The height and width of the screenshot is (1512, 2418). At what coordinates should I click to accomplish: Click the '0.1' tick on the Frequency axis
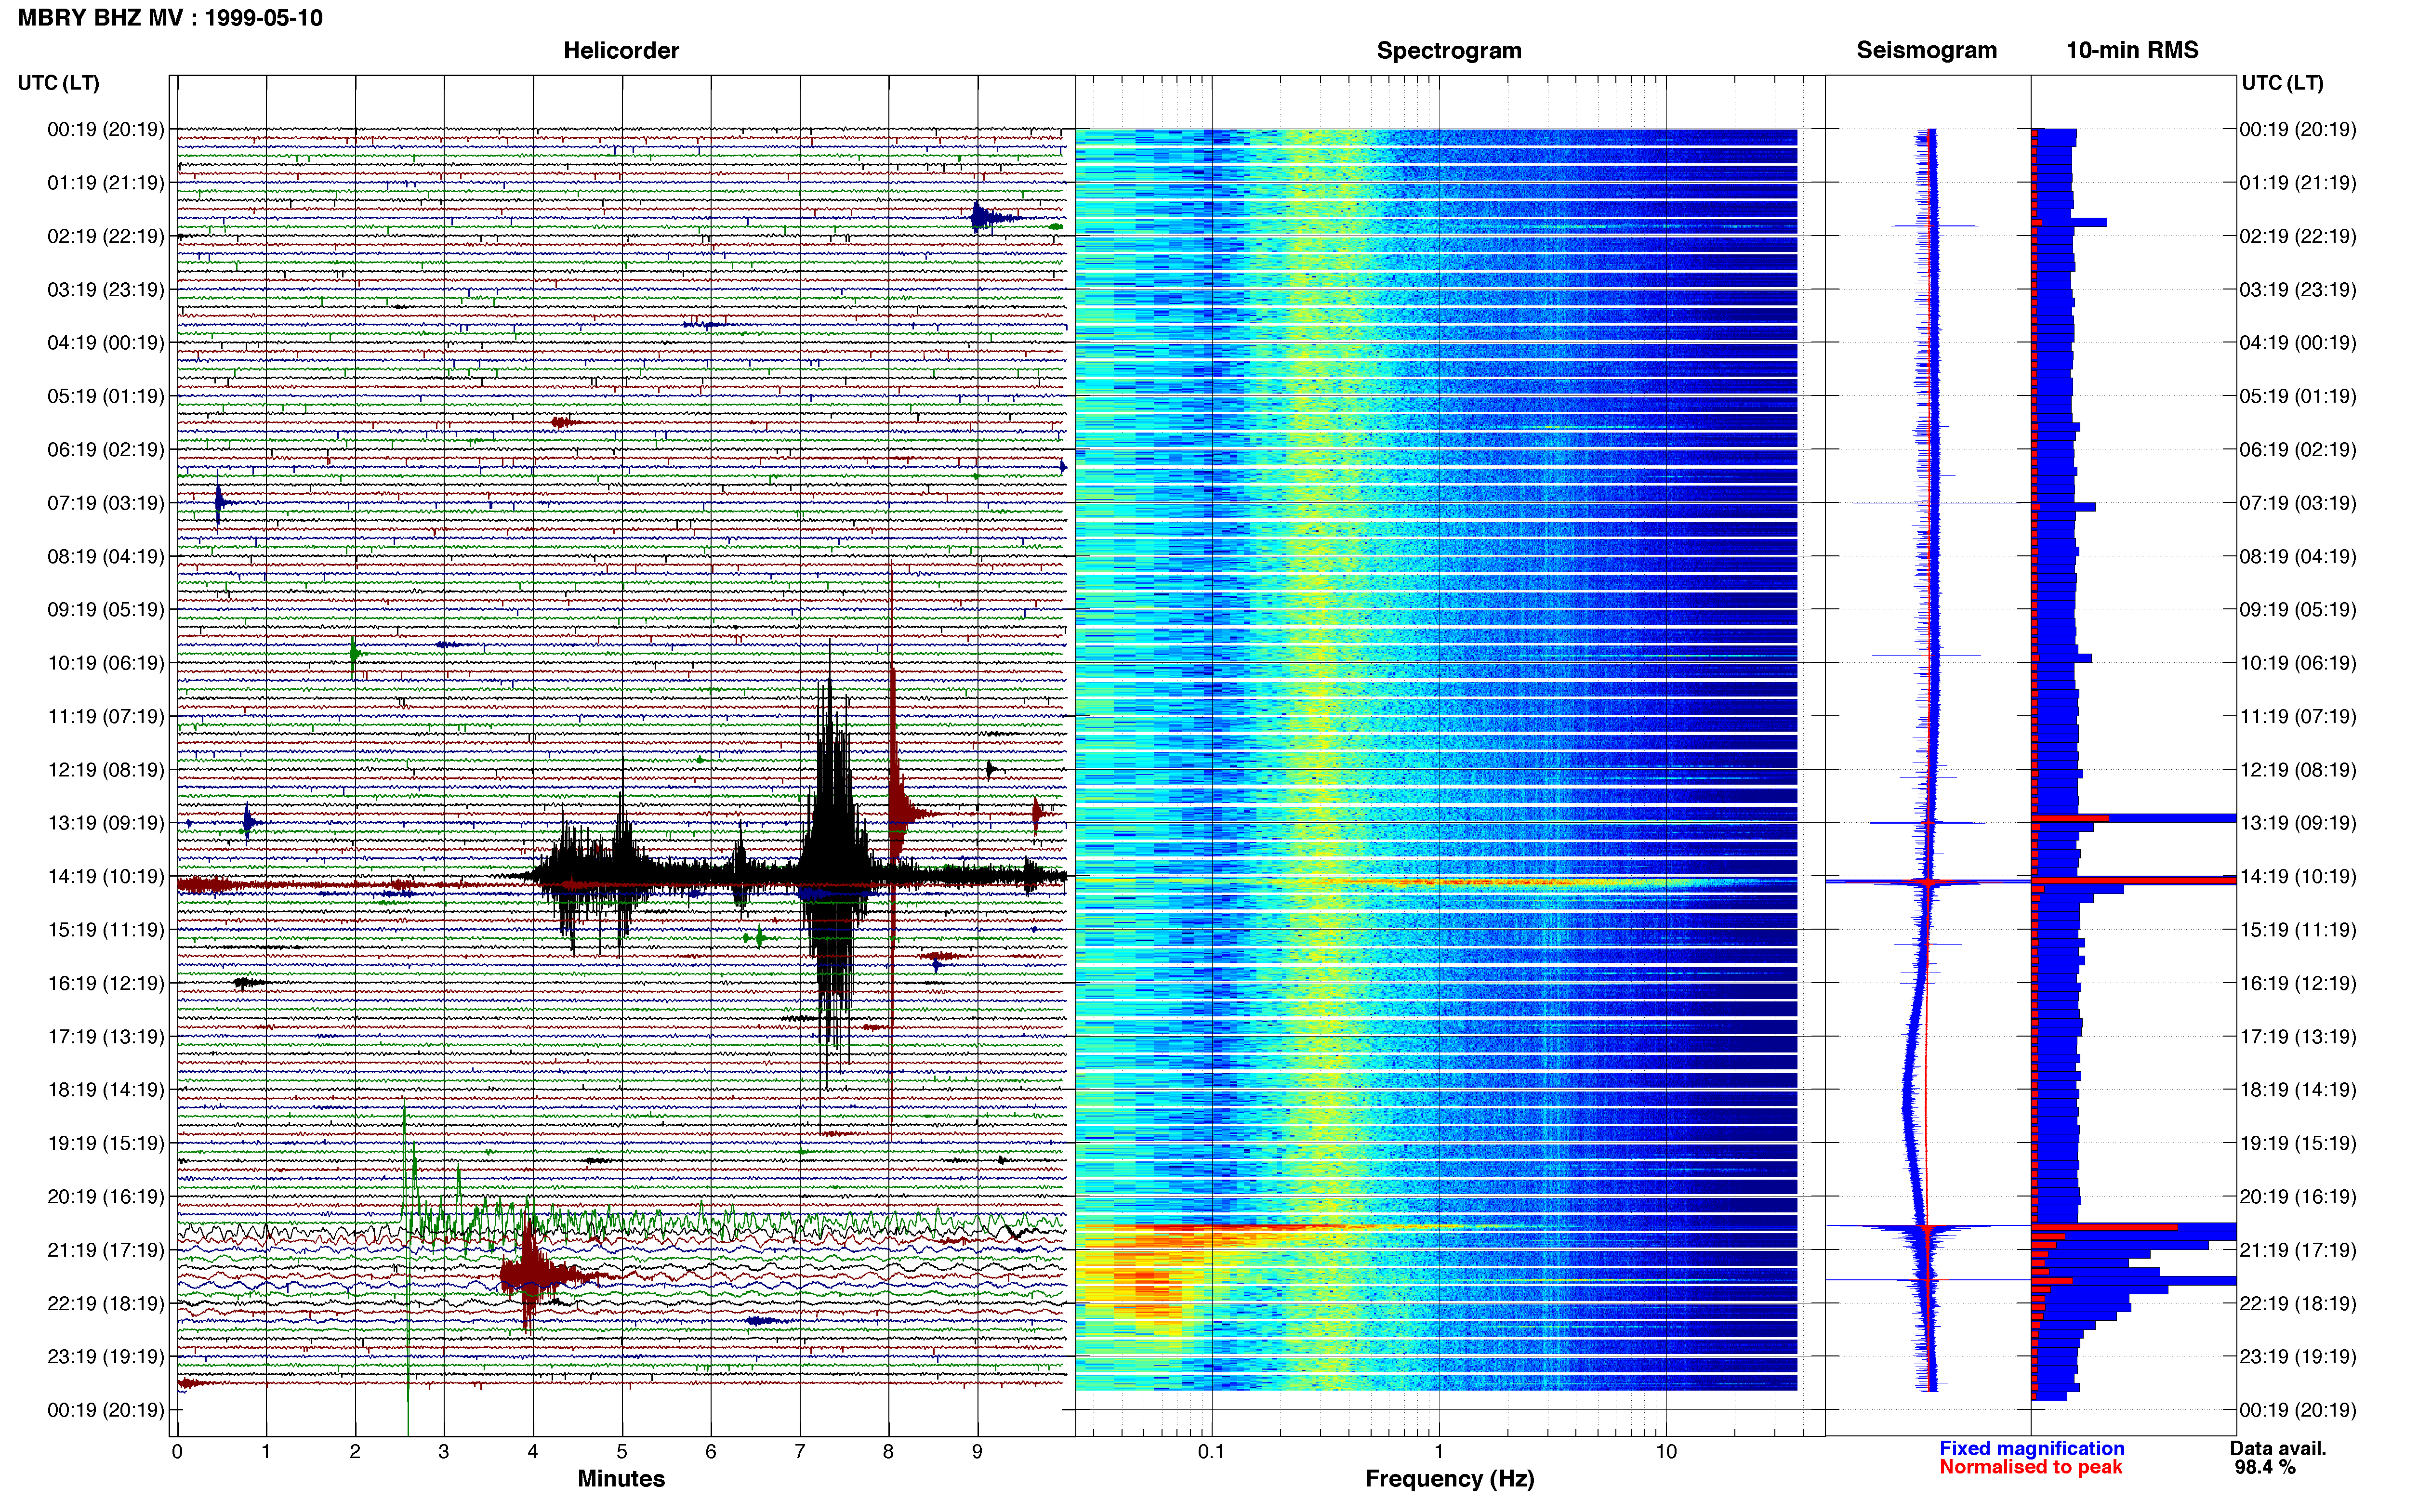pos(1211,1452)
